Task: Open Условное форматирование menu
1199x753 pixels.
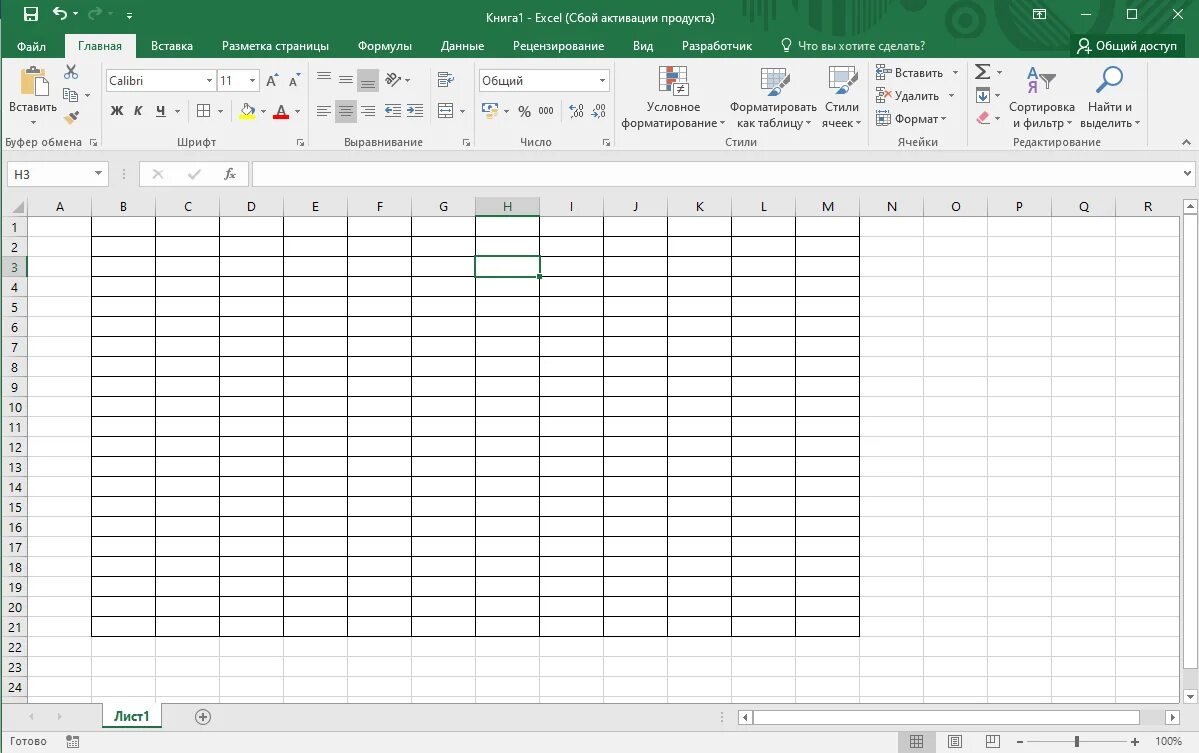Action: [673, 98]
